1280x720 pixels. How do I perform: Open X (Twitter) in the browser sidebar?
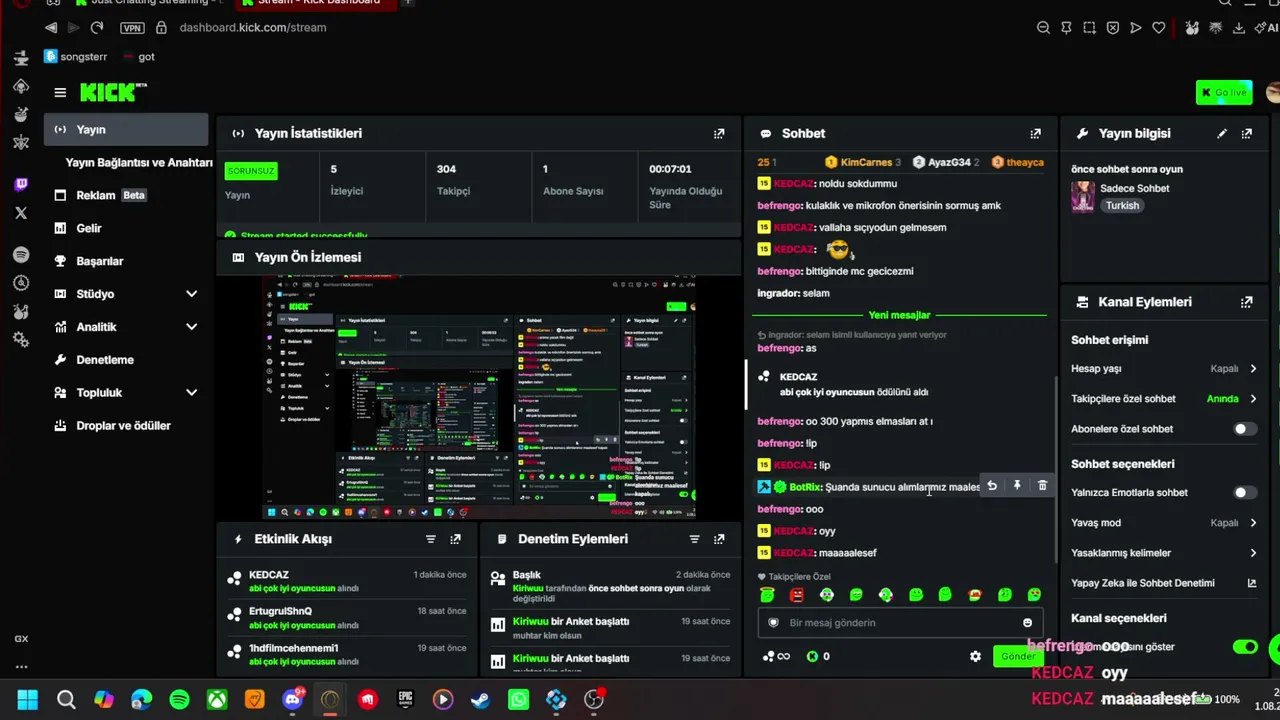pos(21,213)
